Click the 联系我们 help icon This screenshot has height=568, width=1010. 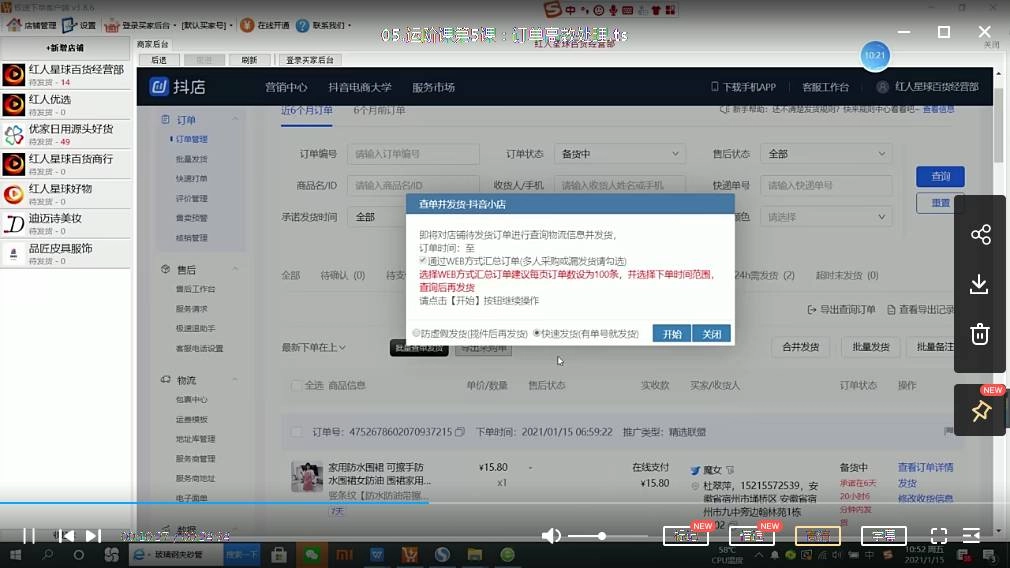[x=303, y=25]
